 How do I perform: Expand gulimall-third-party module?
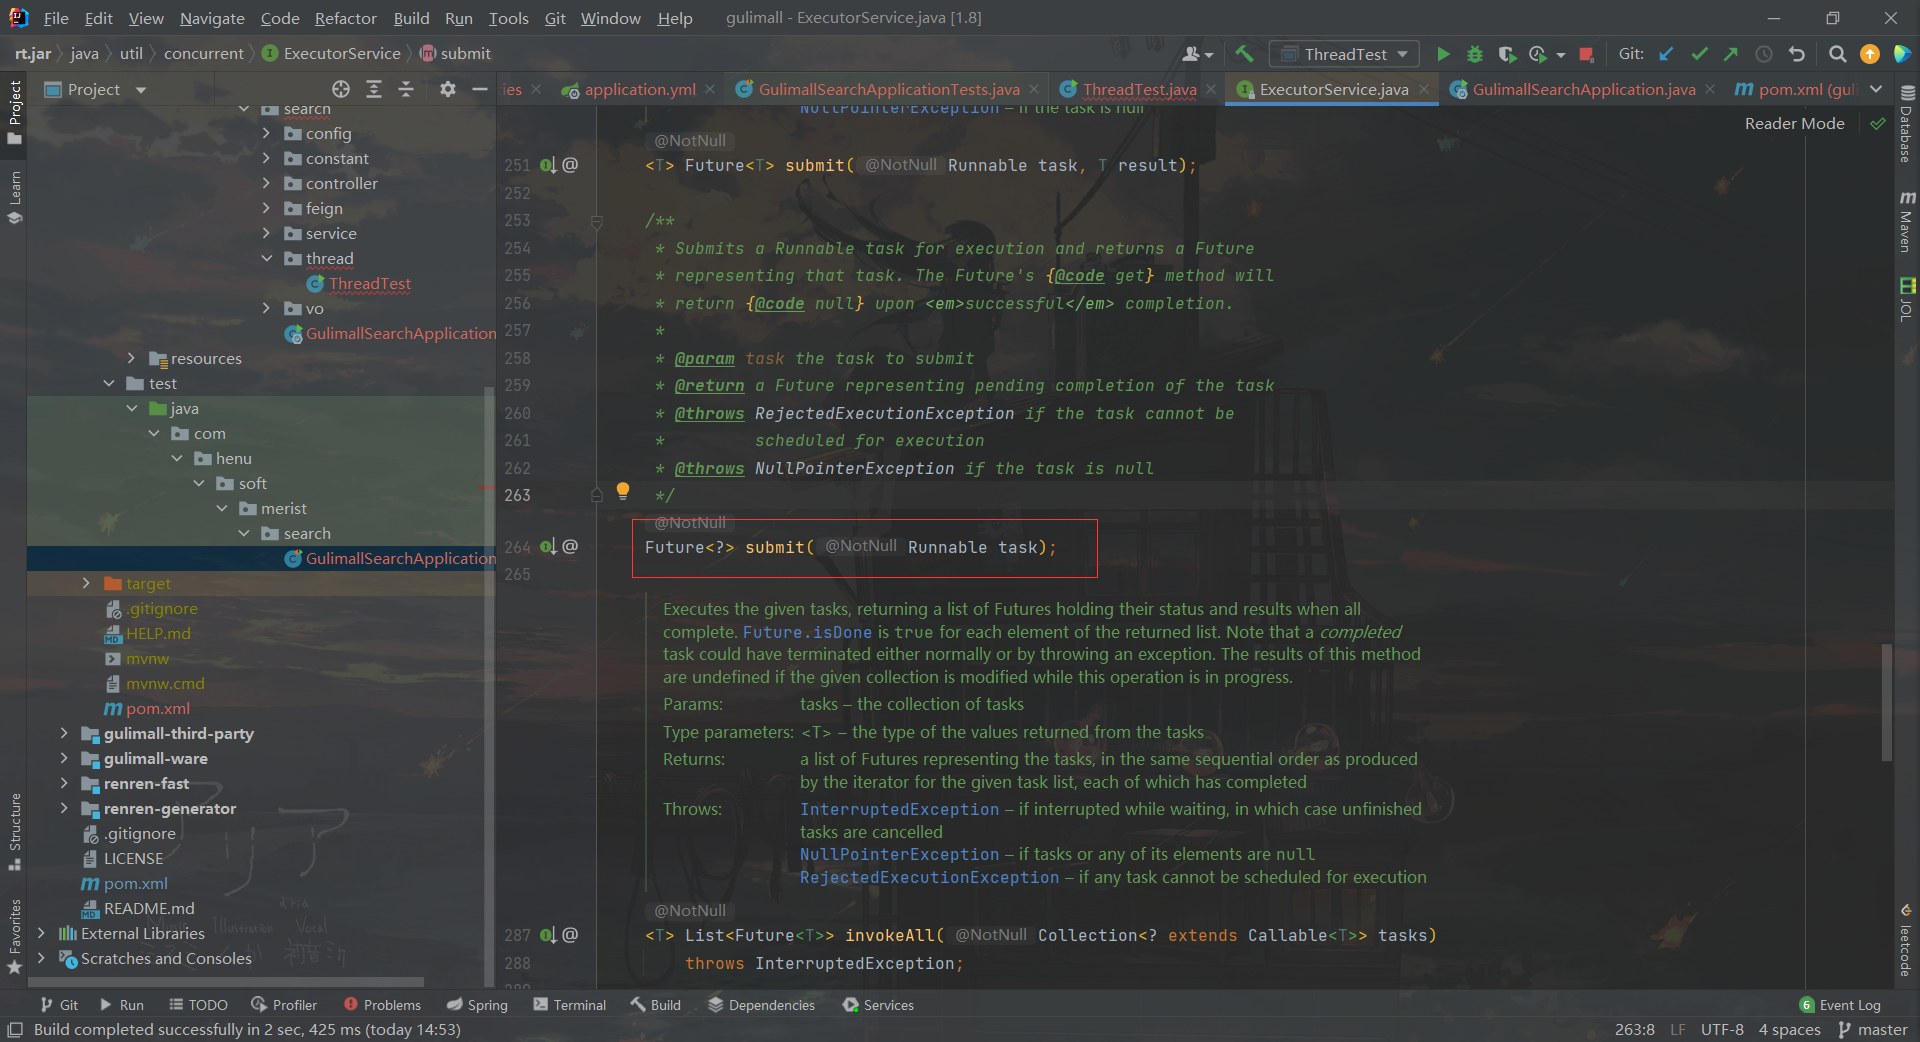(x=64, y=733)
